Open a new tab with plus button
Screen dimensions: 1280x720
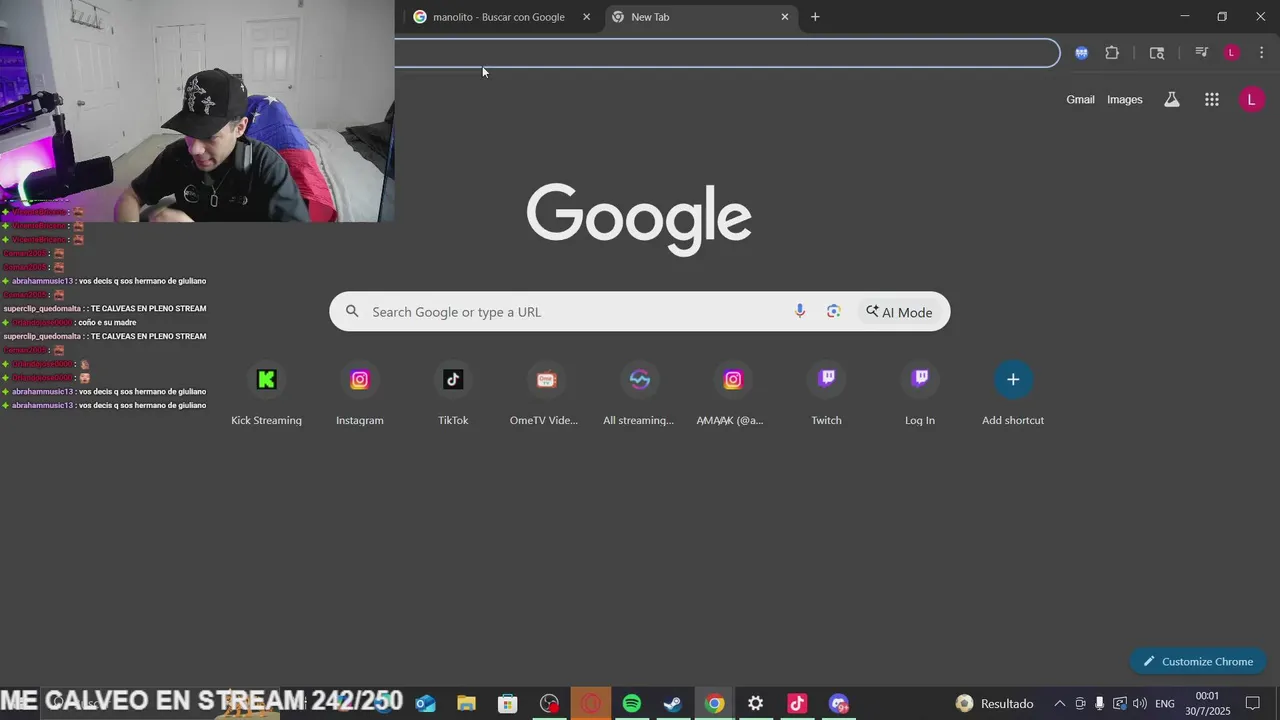tap(815, 17)
